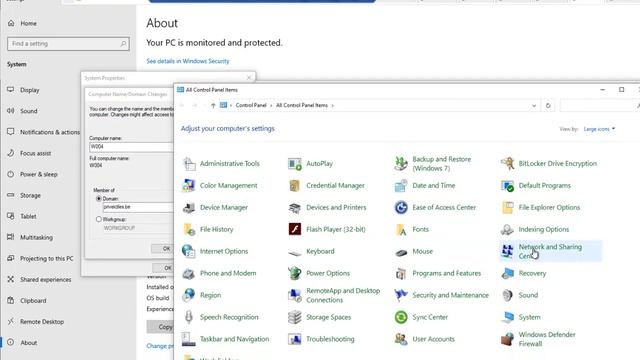Open Flash Player (32-bit) icon
This screenshot has height=360, width=640.
[295, 229]
